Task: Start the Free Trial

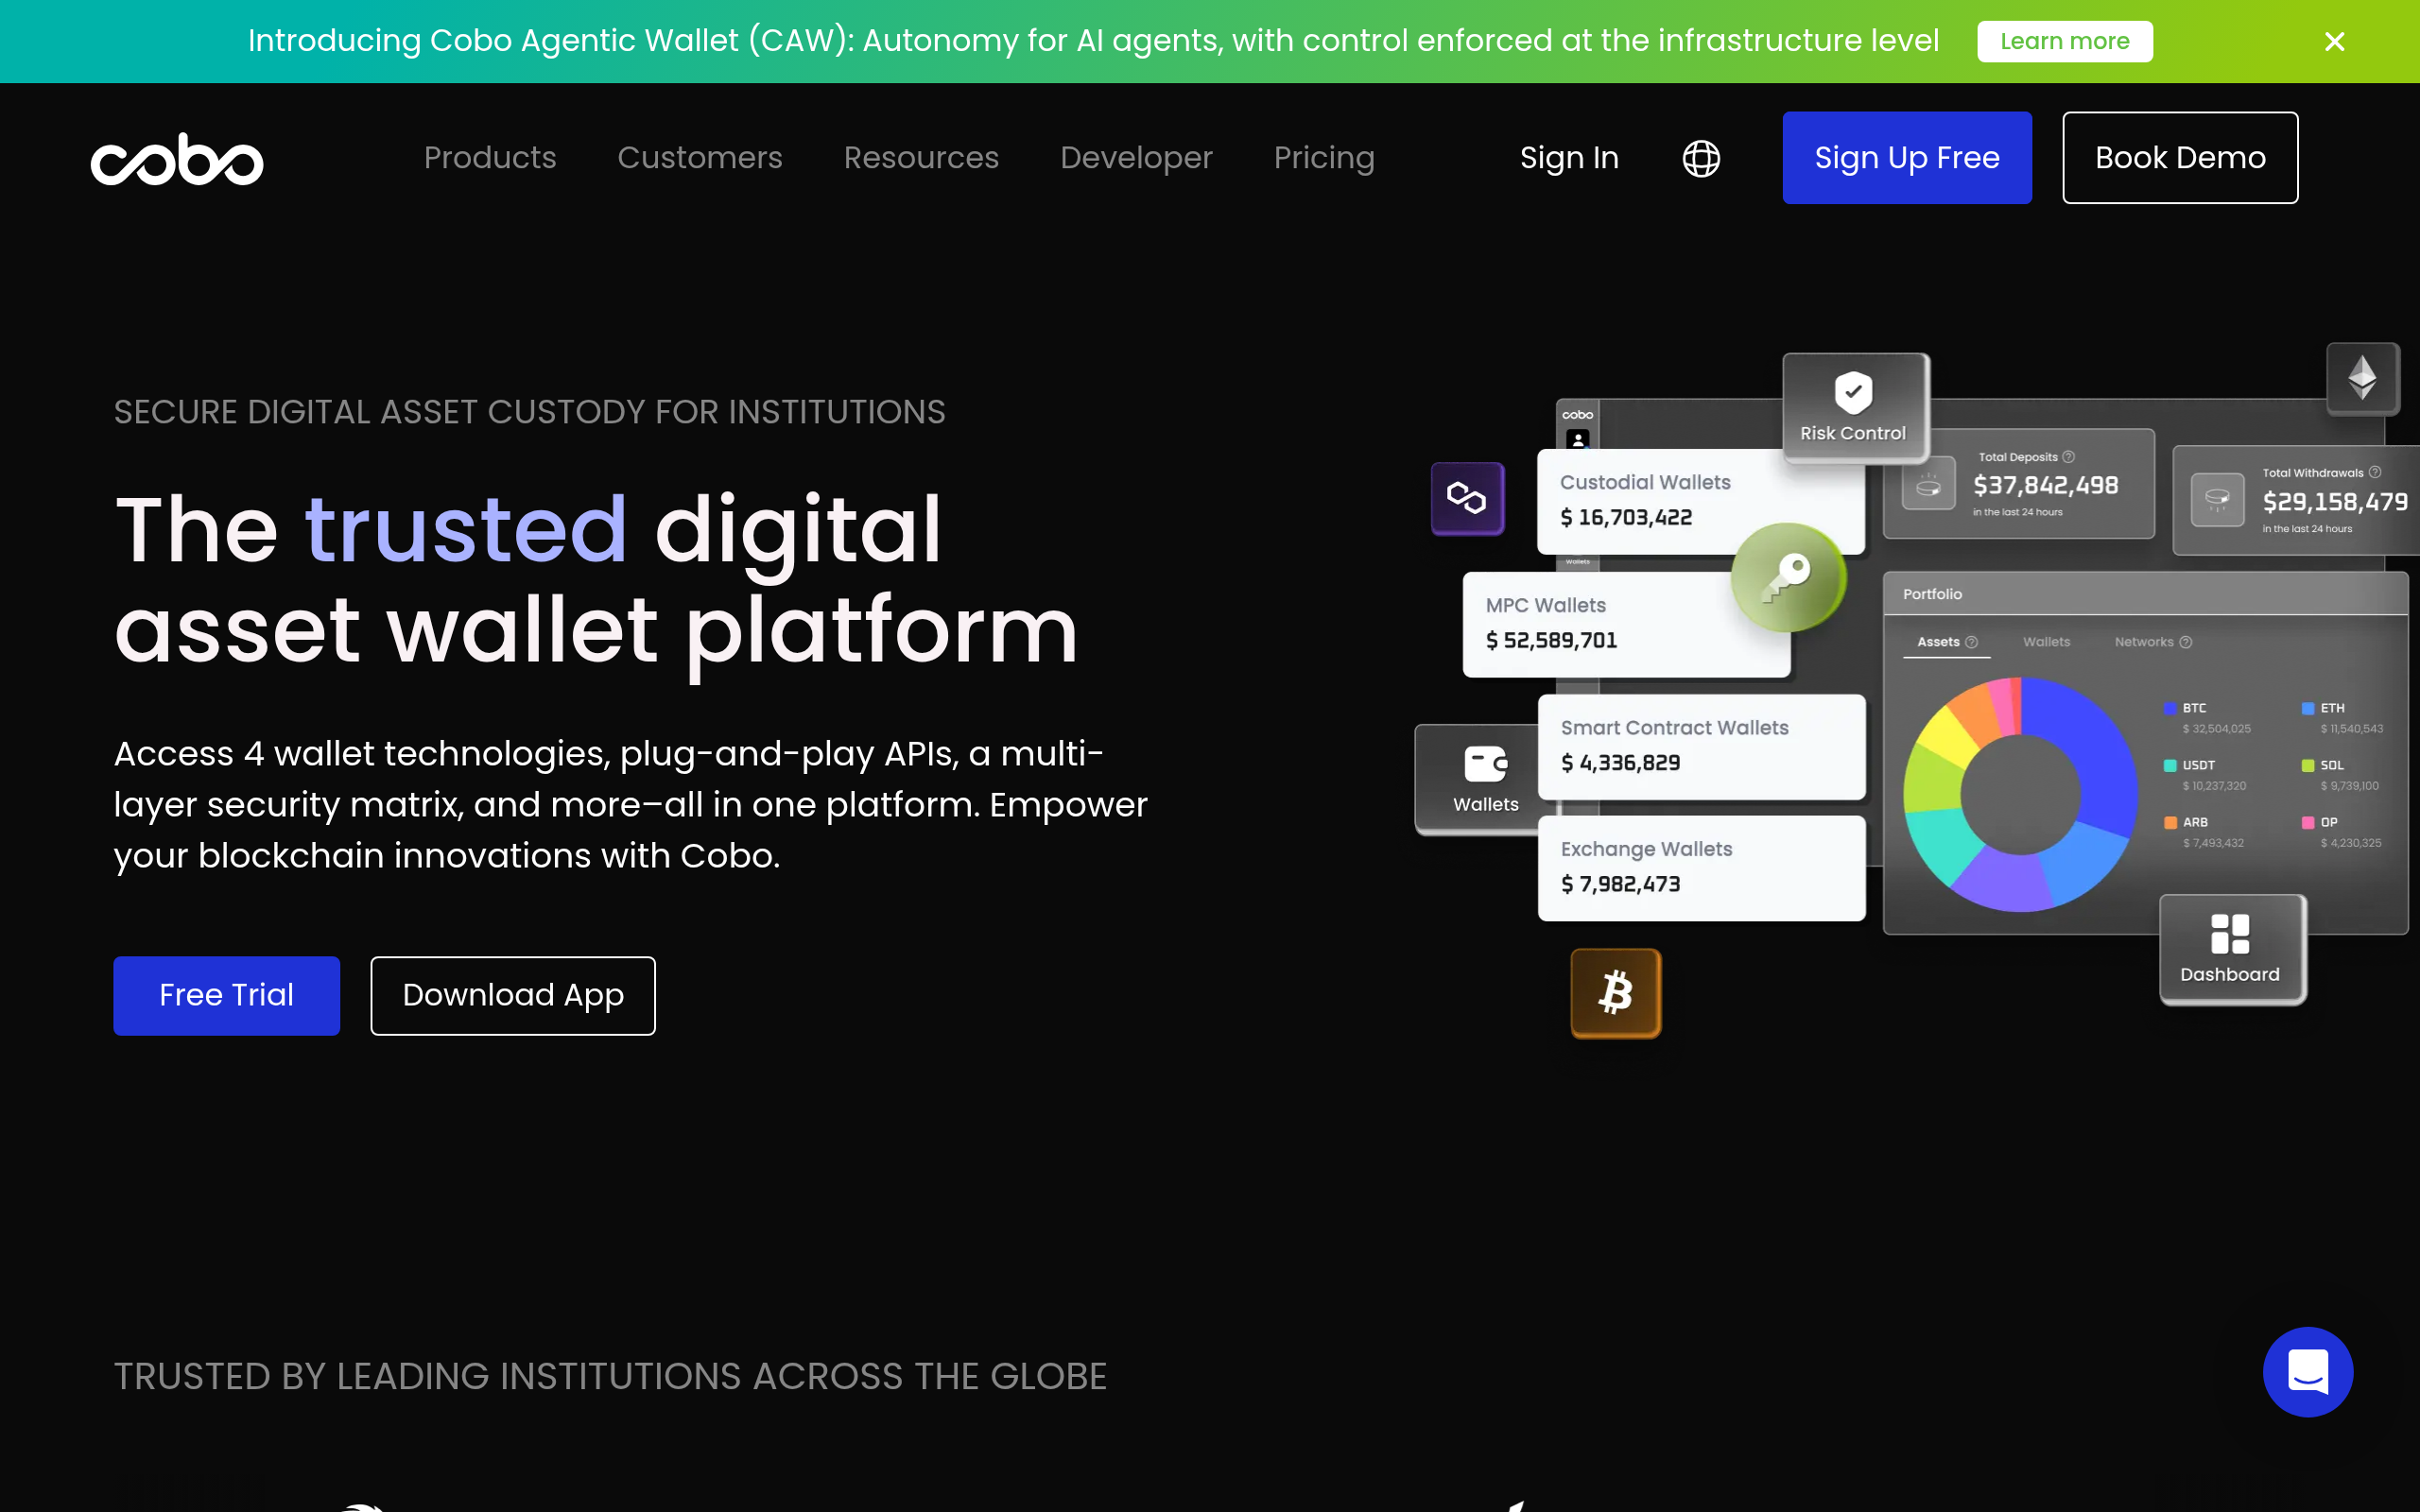Action: point(226,995)
